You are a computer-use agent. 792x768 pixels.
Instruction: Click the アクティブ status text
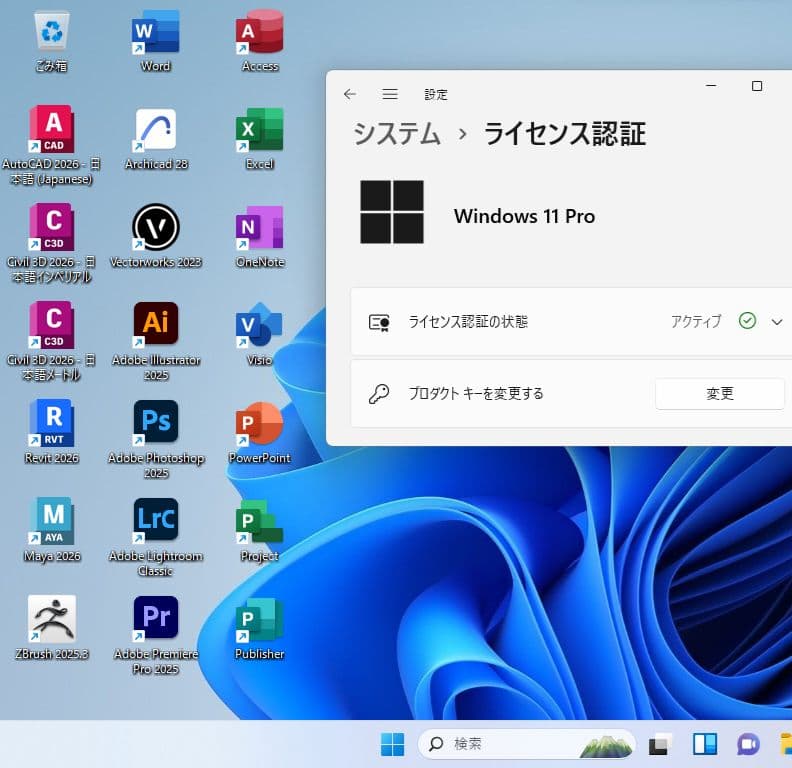(696, 321)
